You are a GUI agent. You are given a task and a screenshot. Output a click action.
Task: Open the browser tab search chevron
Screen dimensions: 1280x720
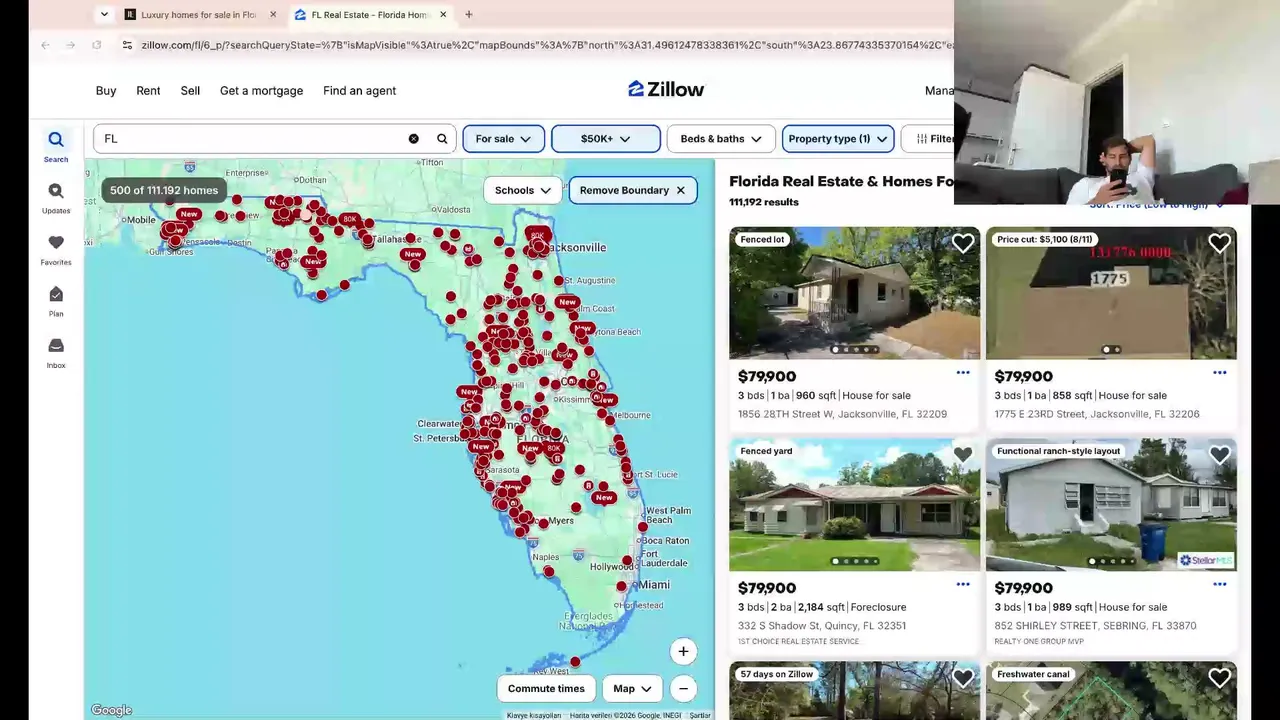[104, 15]
